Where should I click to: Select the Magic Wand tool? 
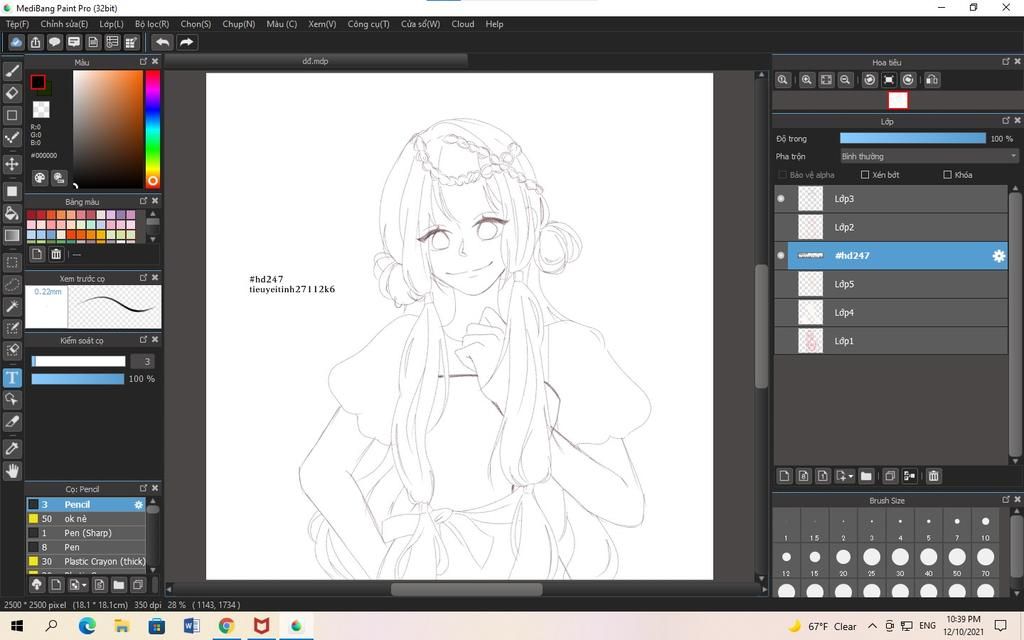pos(12,306)
